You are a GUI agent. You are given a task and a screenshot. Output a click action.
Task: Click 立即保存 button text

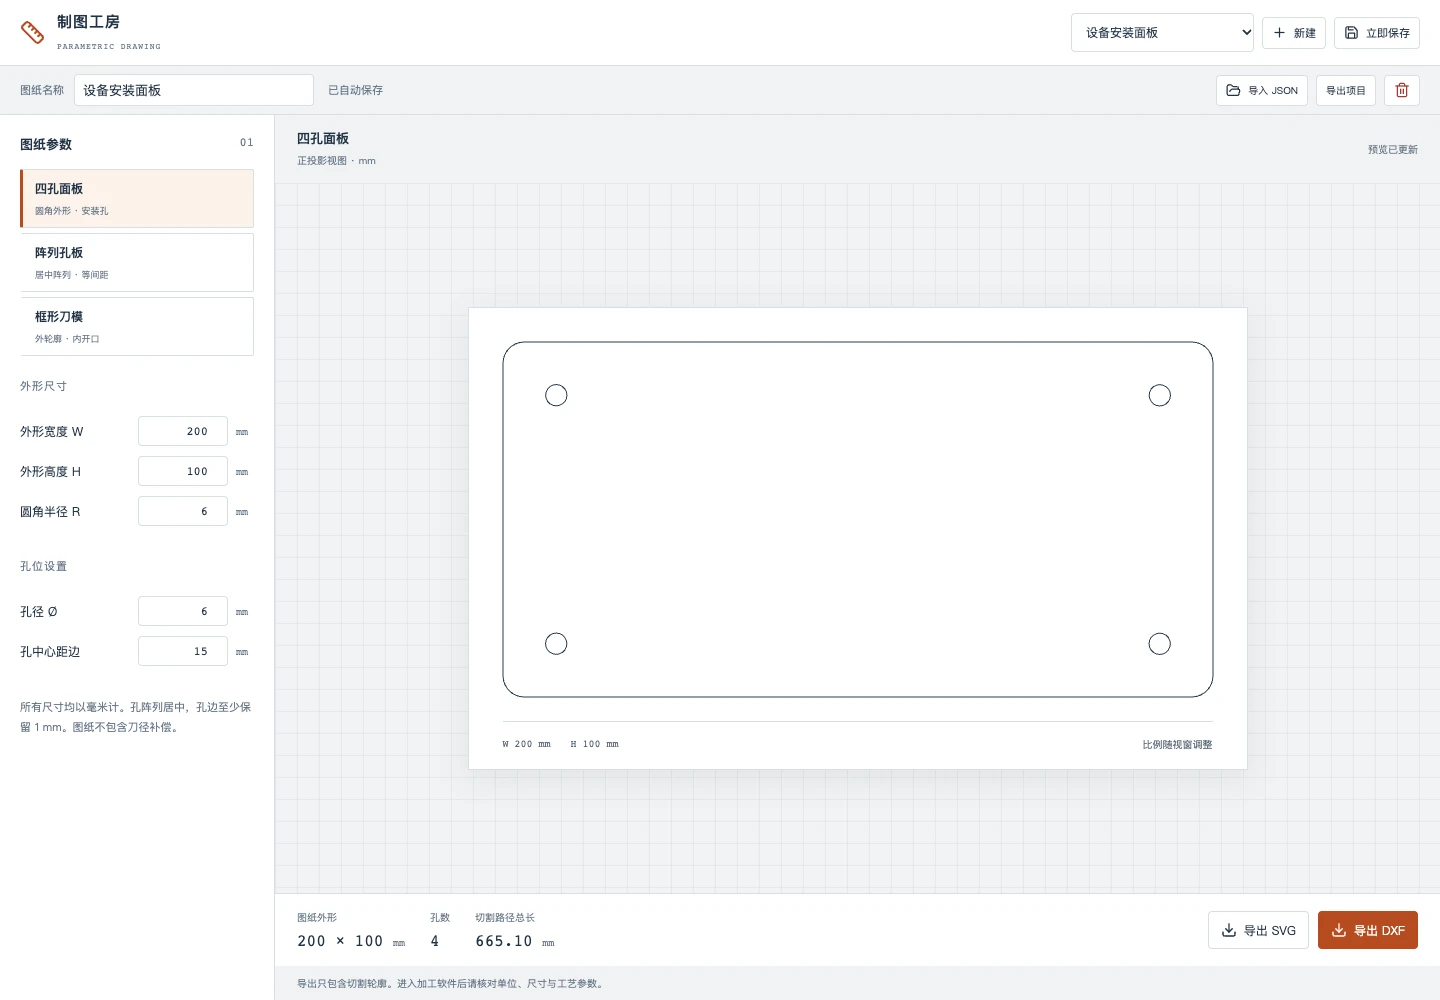[x=1388, y=33]
